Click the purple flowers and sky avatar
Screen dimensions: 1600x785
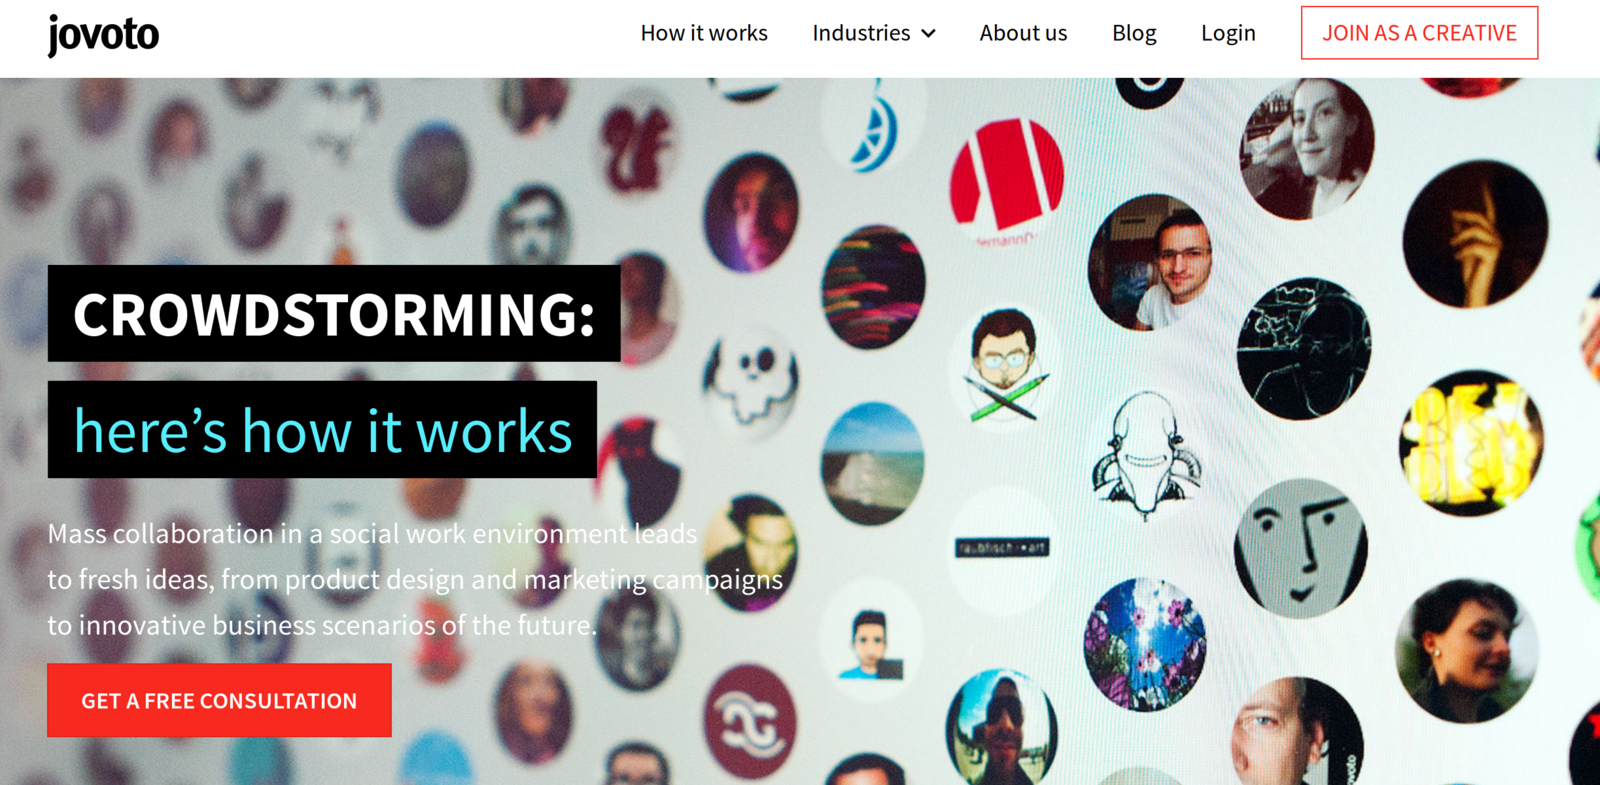pyautogui.click(x=1145, y=644)
